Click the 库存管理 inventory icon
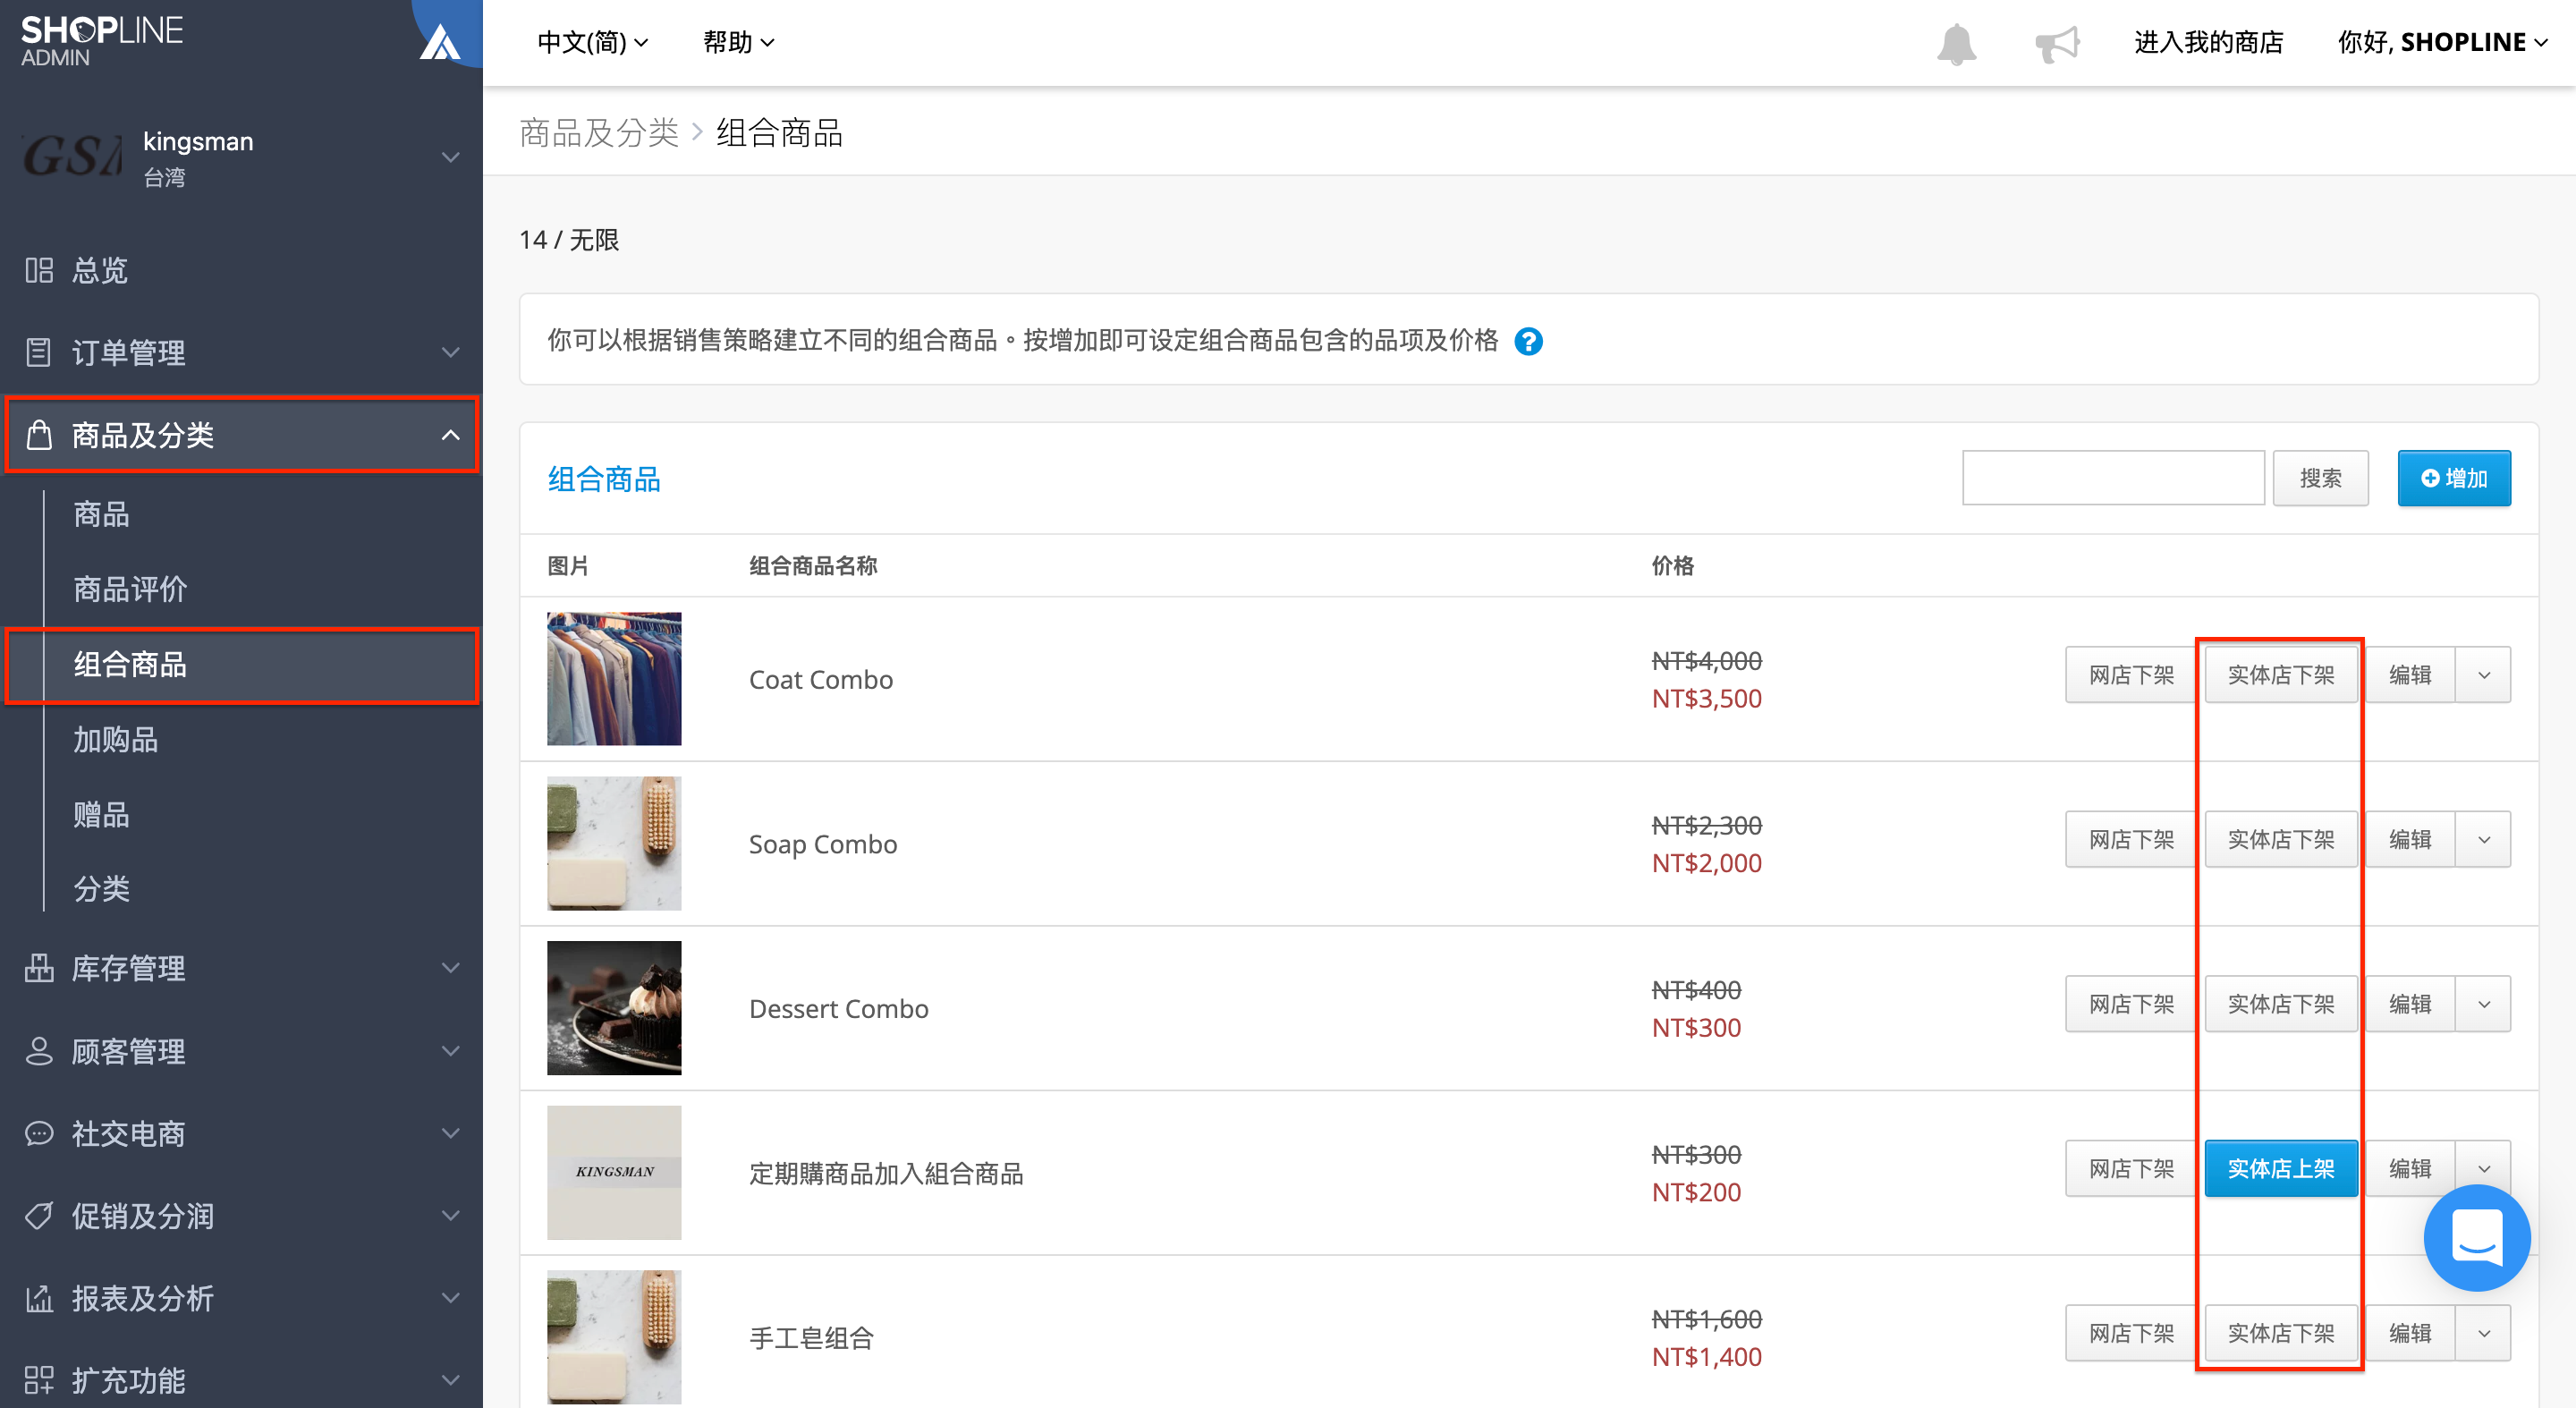 (39, 968)
